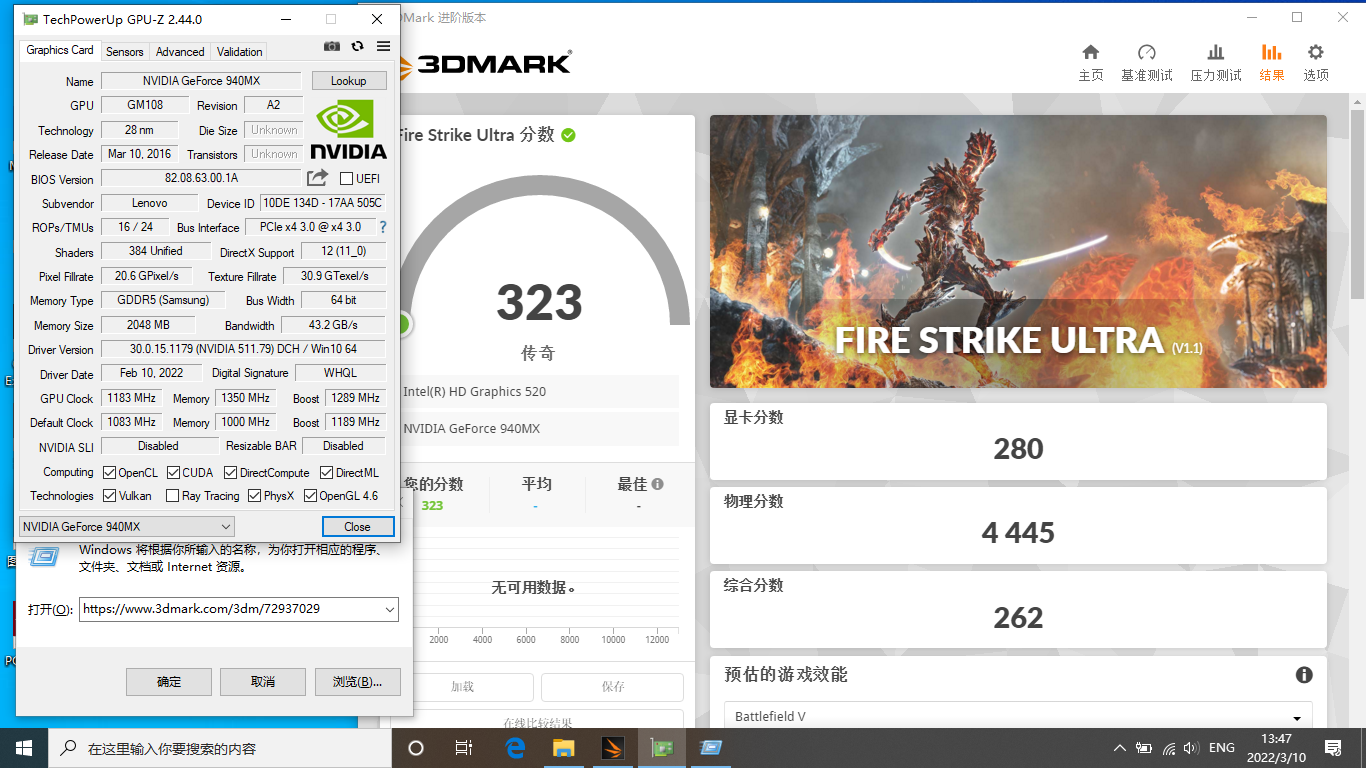Screen dimensions: 1366x768
Task: Open 3DMark options (选项) gear icon
Action: coord(1316,63)
